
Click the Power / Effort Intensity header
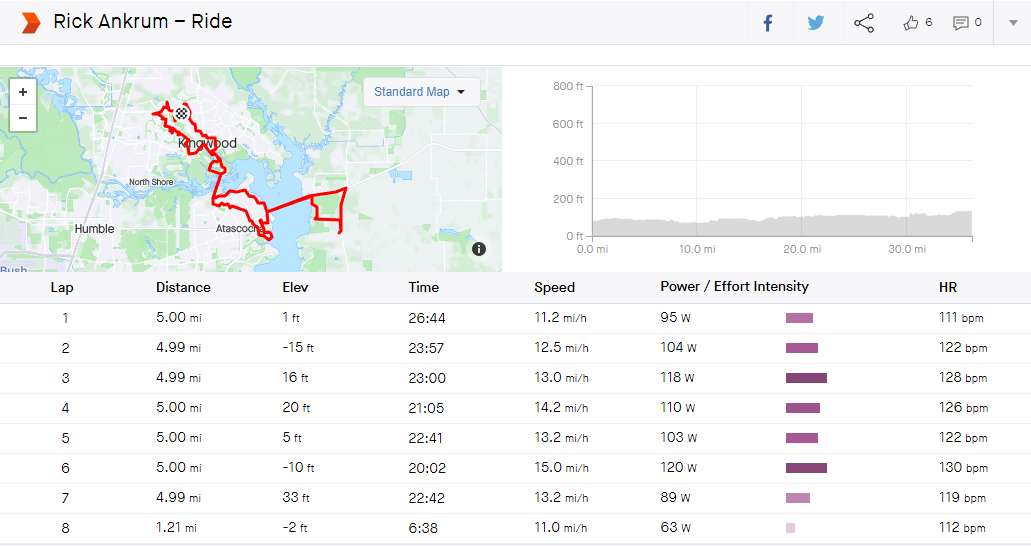coord(734,287)
